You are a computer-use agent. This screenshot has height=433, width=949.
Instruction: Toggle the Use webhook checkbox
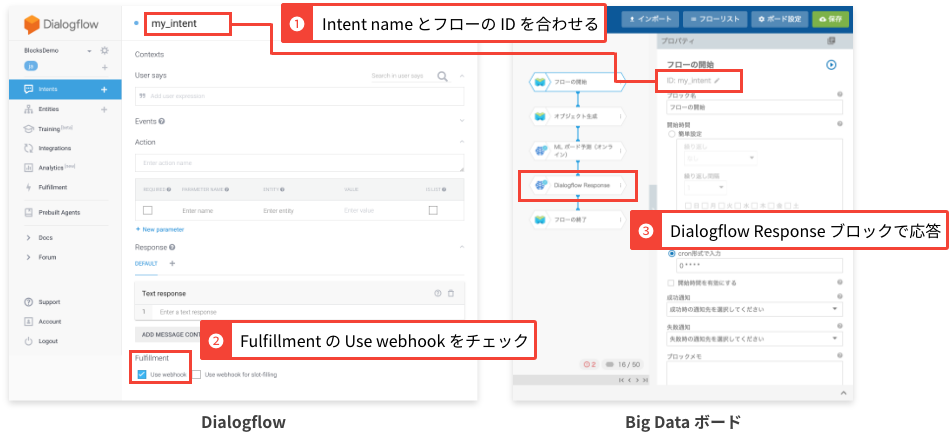pyautogui.click(x=142, y=375)
